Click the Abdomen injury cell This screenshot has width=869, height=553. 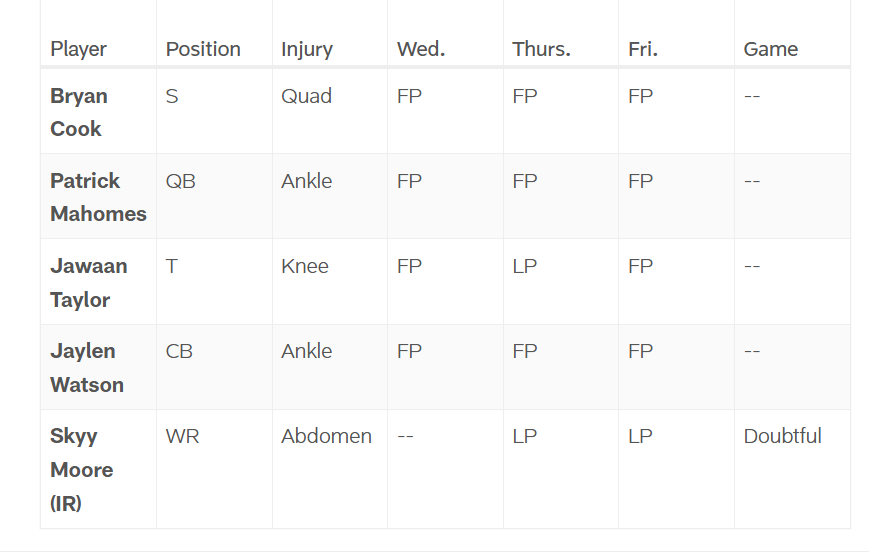click(326, 436)
